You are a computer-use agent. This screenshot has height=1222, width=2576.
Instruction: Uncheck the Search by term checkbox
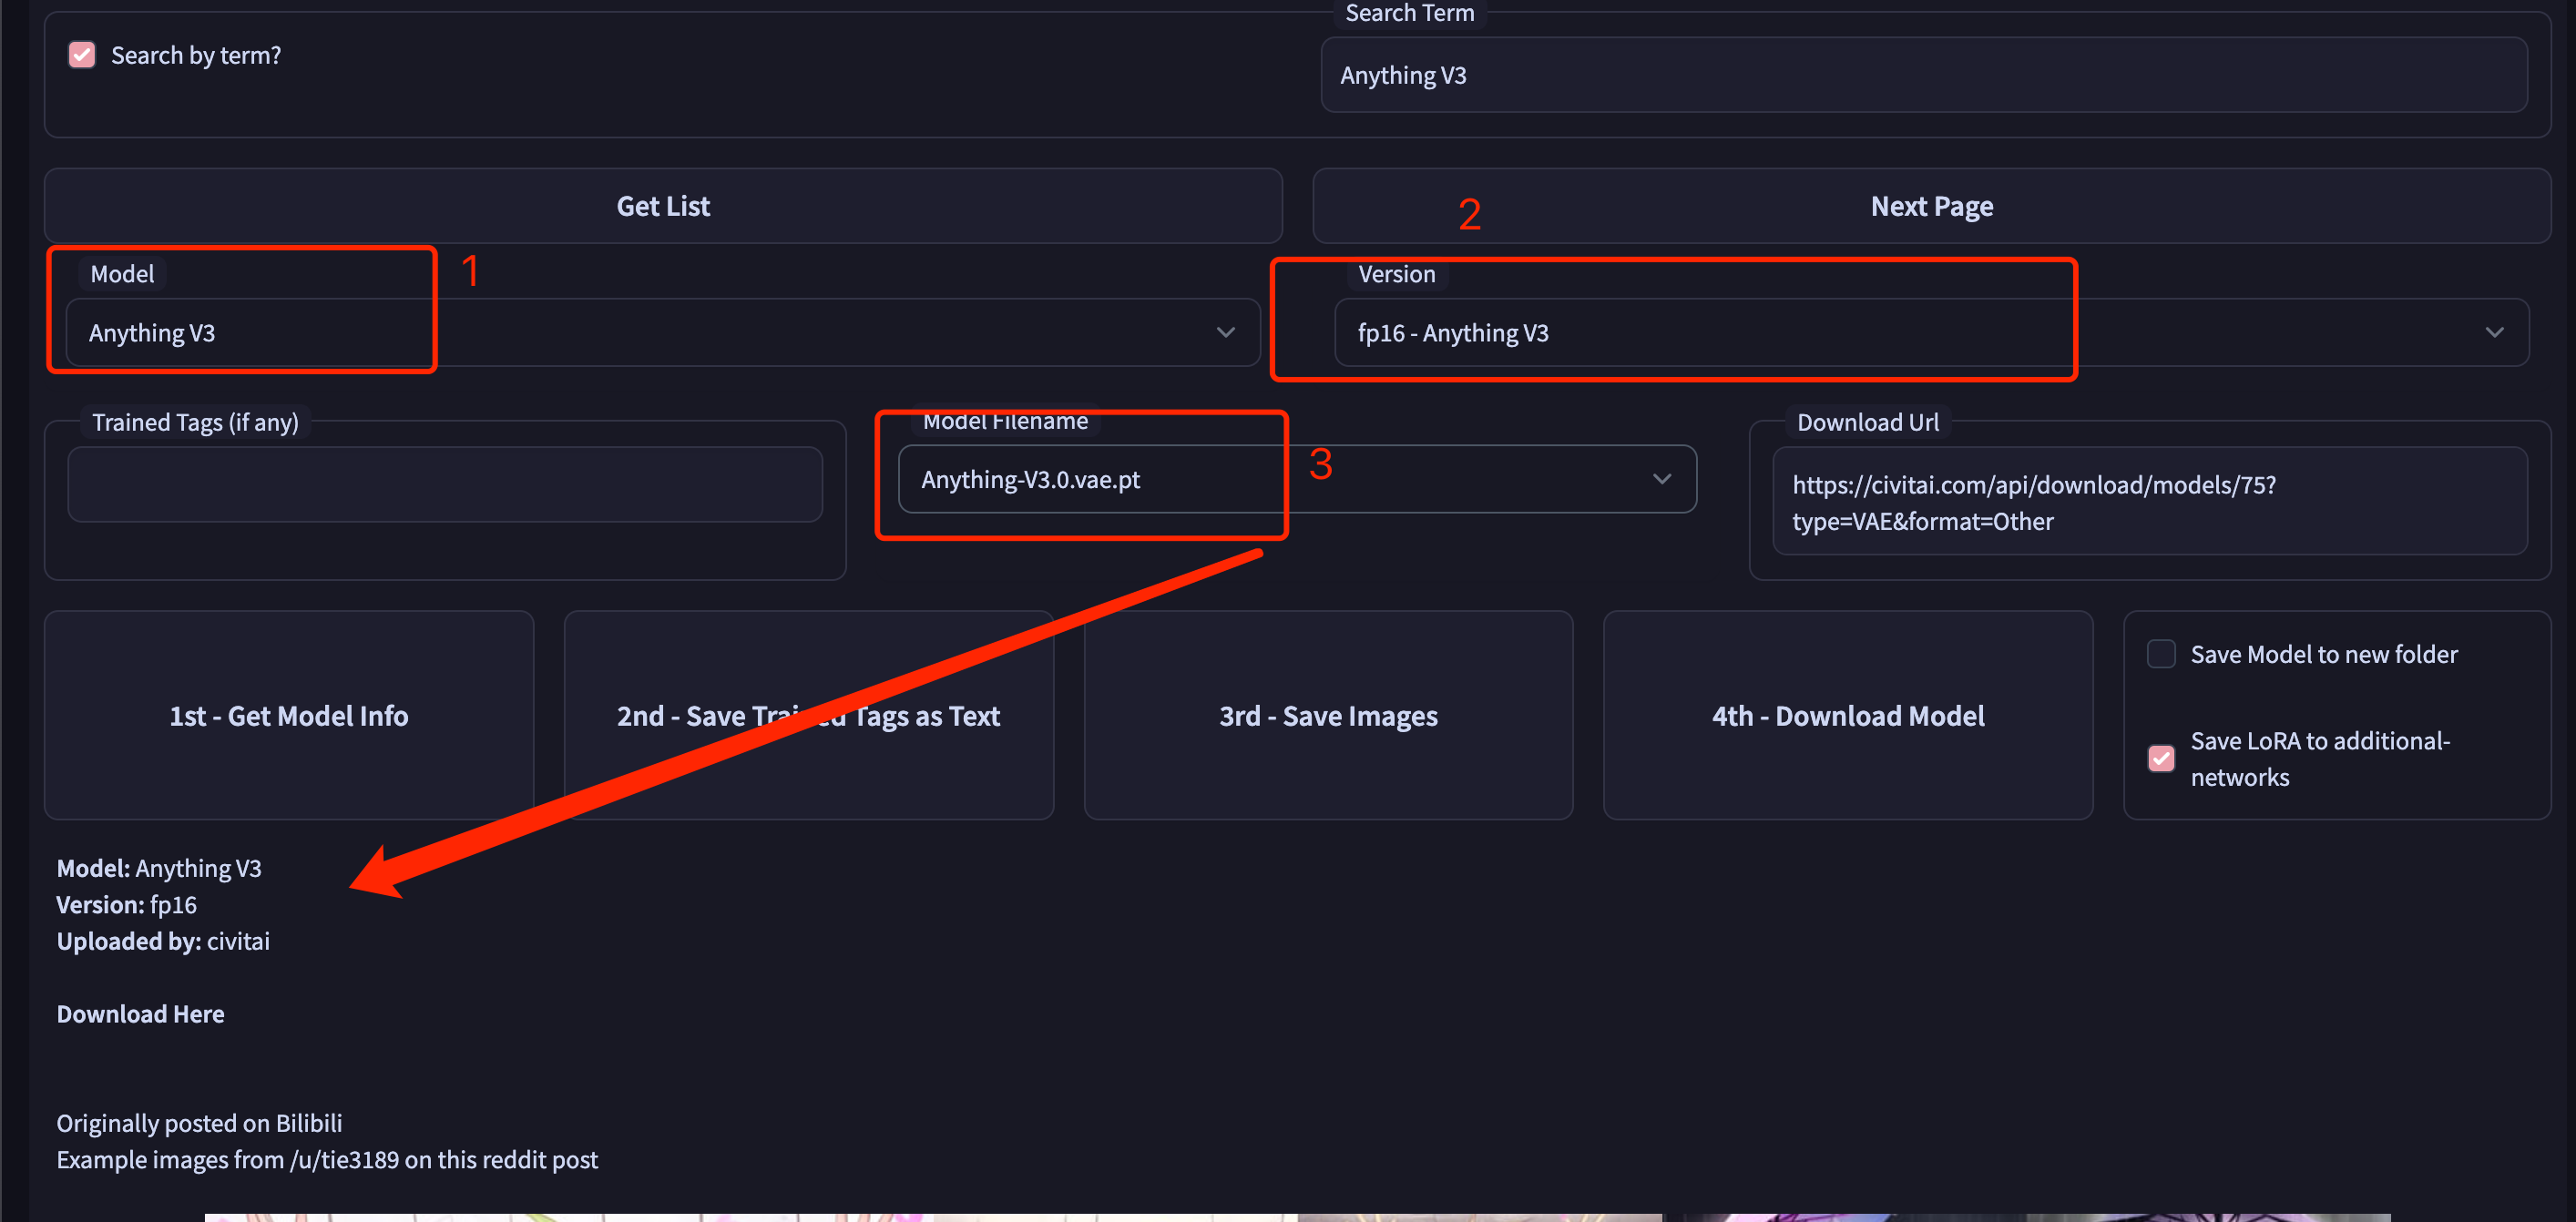pyautogui.click(x=82, y=55)
